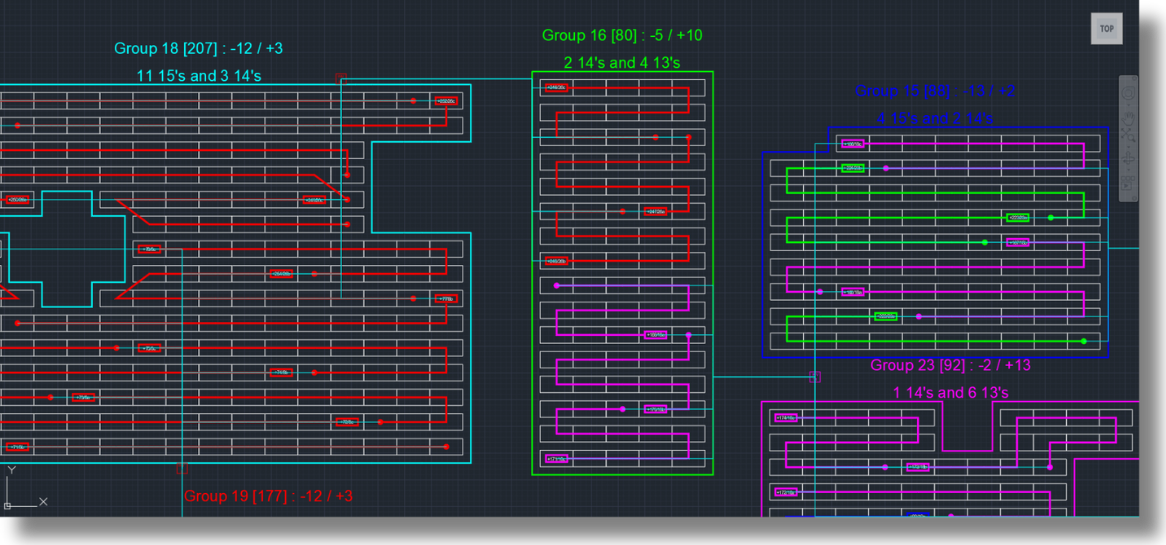
Task: Click the '2 14's and 4 13's' text
Action: tap(622, 63)
